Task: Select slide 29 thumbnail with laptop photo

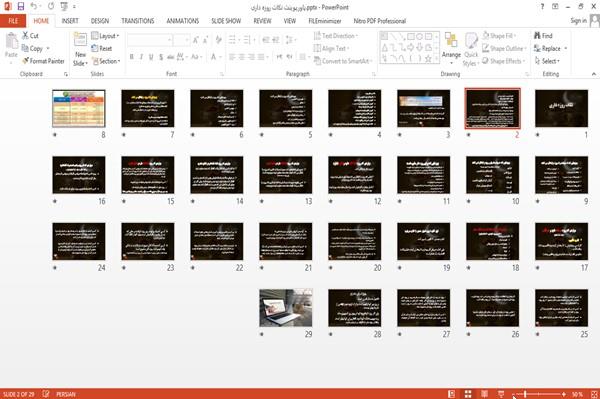Action: (285, 308)
